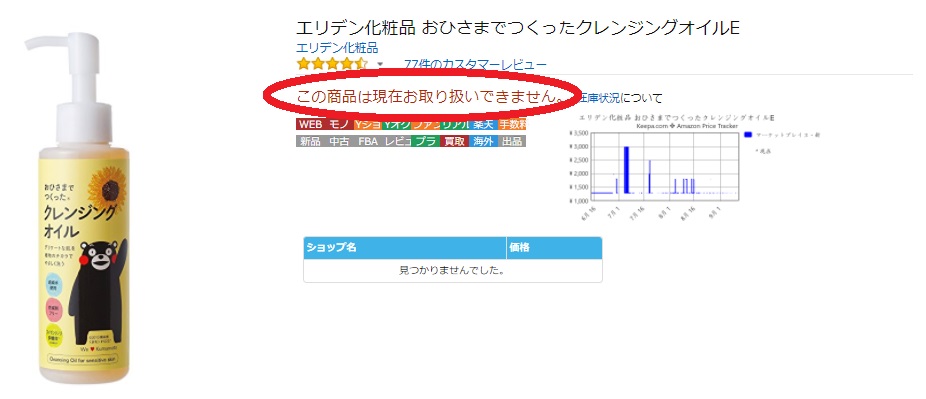Open the orange Yショ search button
This screenshot has height=399, width=926.
(368, 125)
